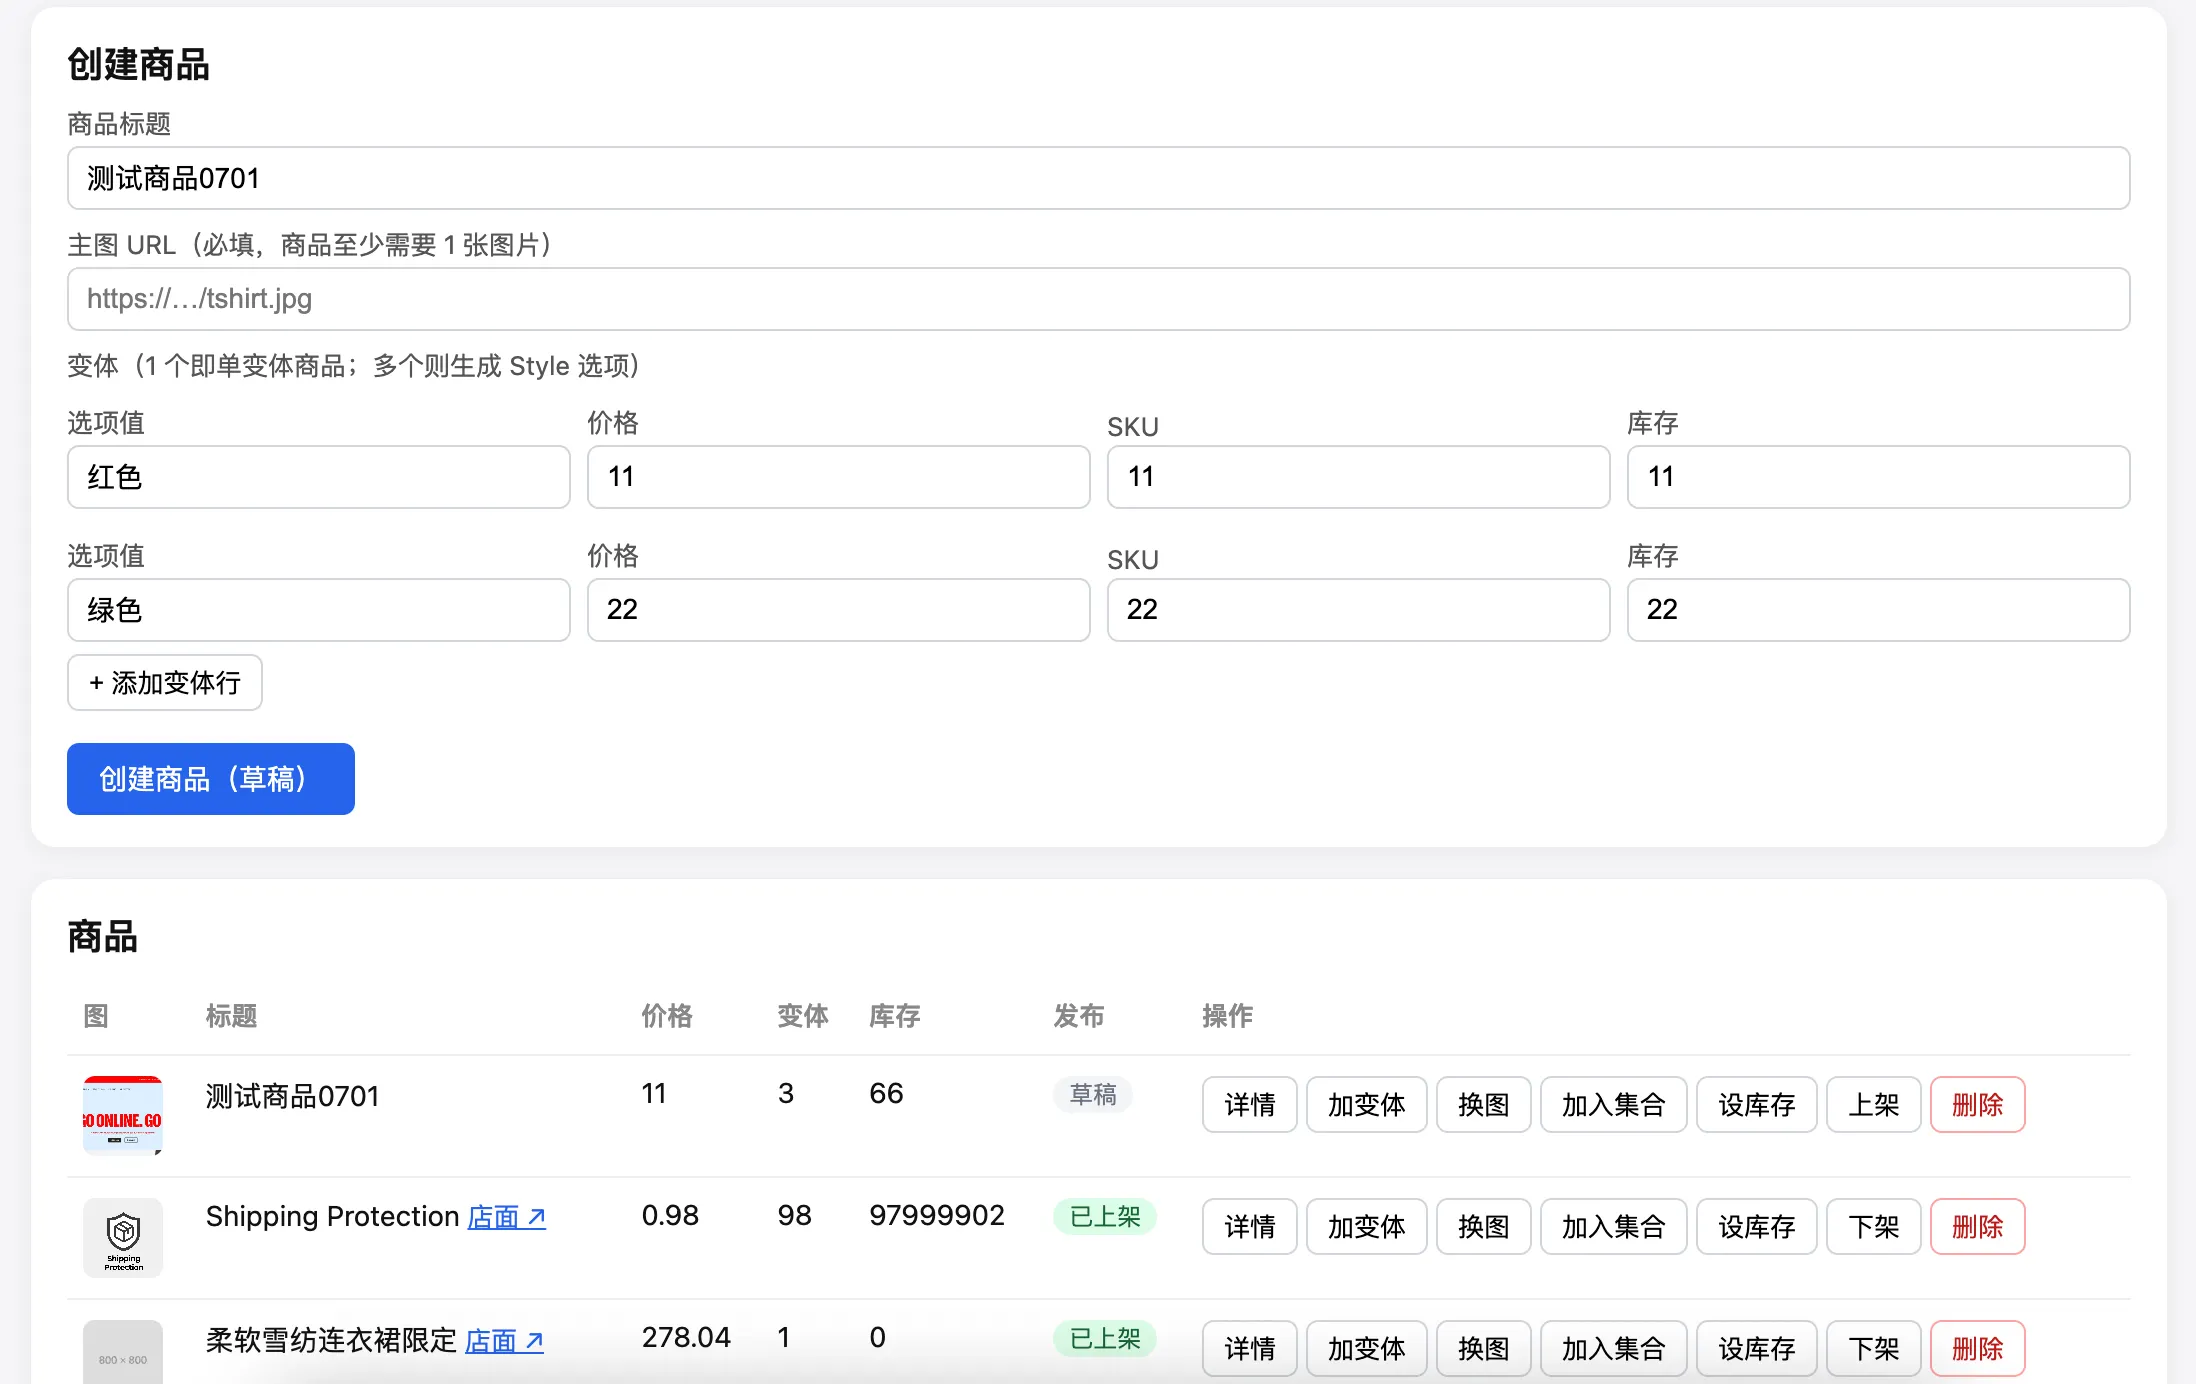Click the 测试商品0701 title in table
The image size is (2196, 1384).
click(x=293, y=1096)
